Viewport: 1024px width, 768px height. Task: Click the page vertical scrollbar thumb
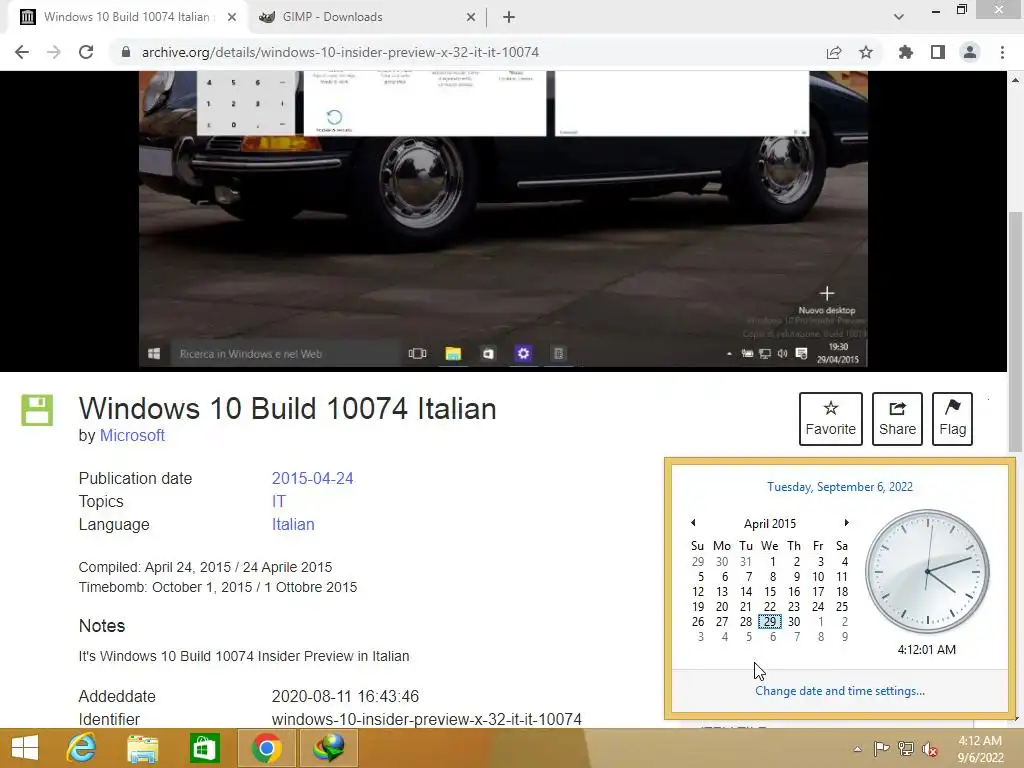1015,332
